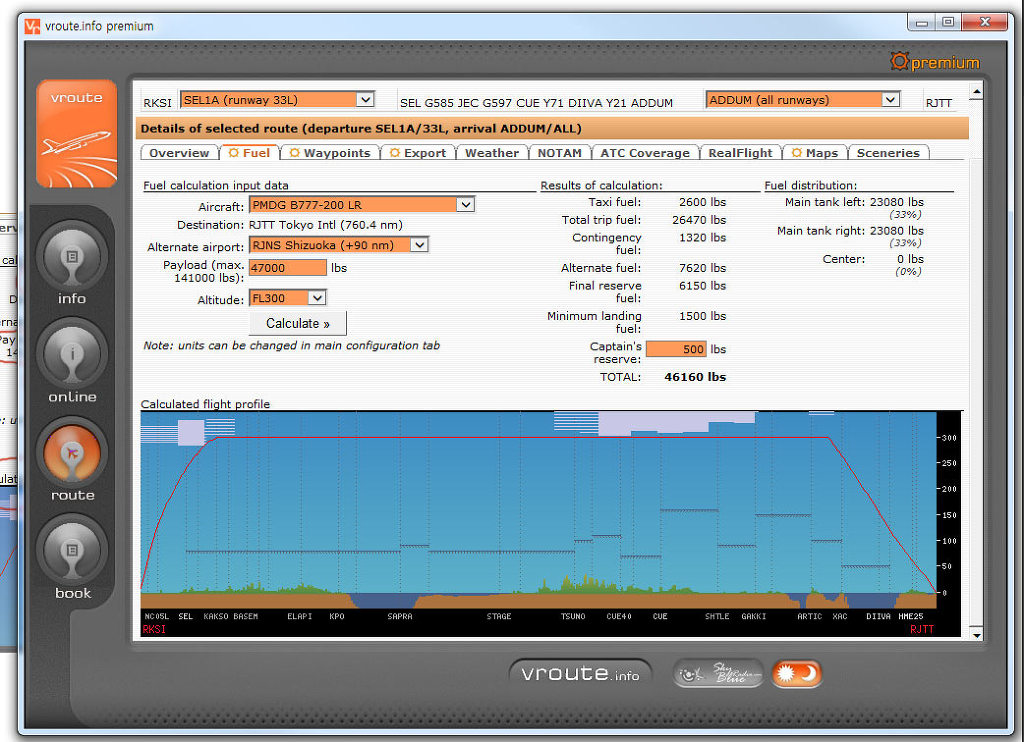Switch to the RealFlight tab
This screenshot has height=742, width=1024.
[740, 153]
